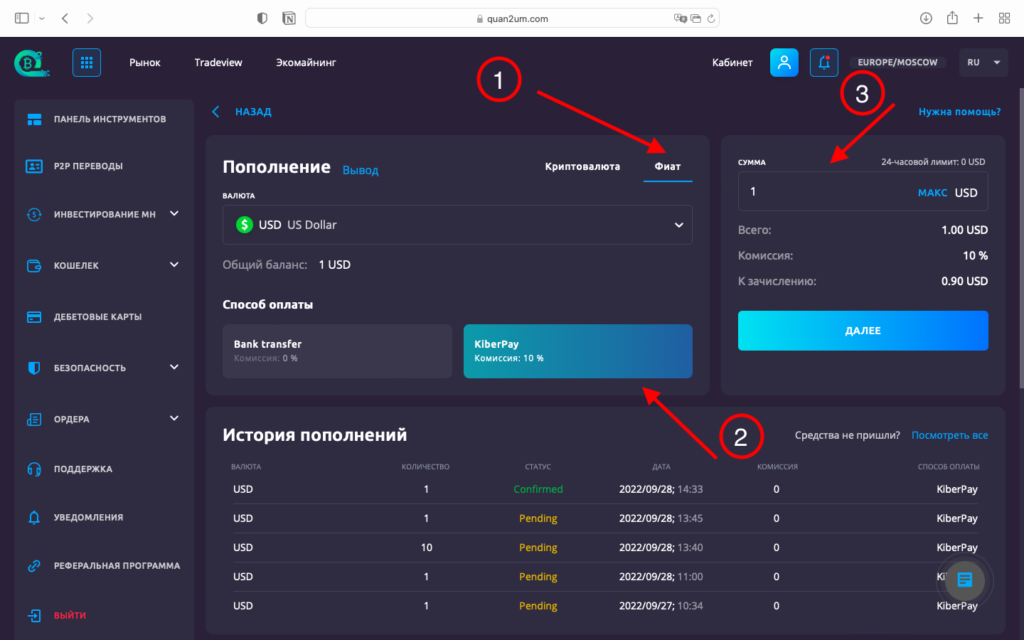Expand the Инвестирование МН sidebar section
This screenshot has height=640, width=1024.
coord(104,214)
